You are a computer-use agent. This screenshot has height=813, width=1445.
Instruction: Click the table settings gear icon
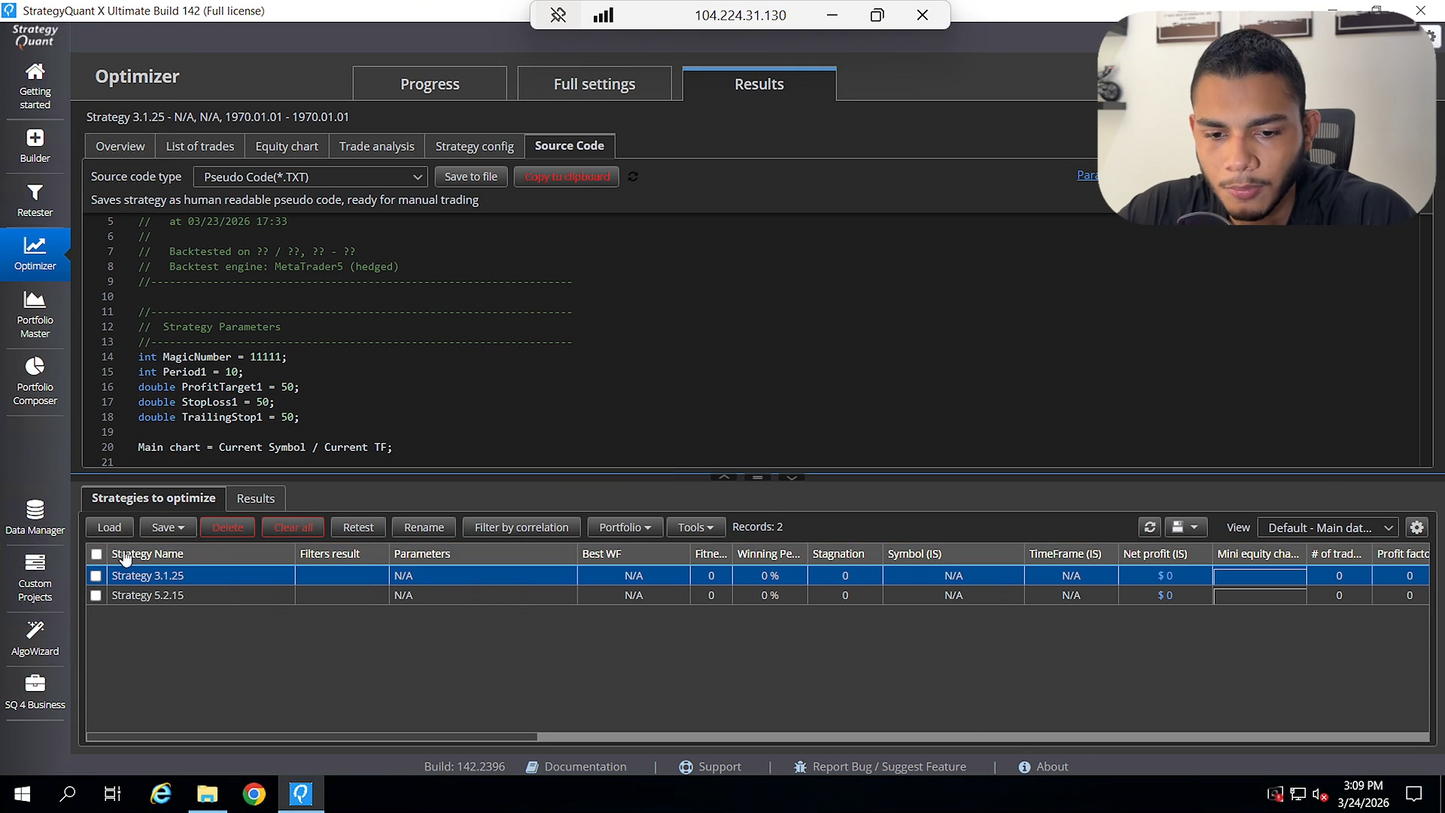(1416, 527)
